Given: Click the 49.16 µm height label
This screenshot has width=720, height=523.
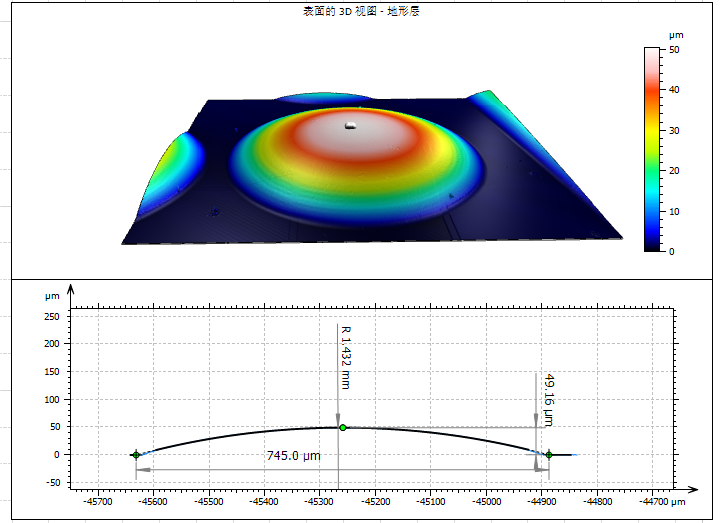Looking at the screenshot, I should (548, 400).
